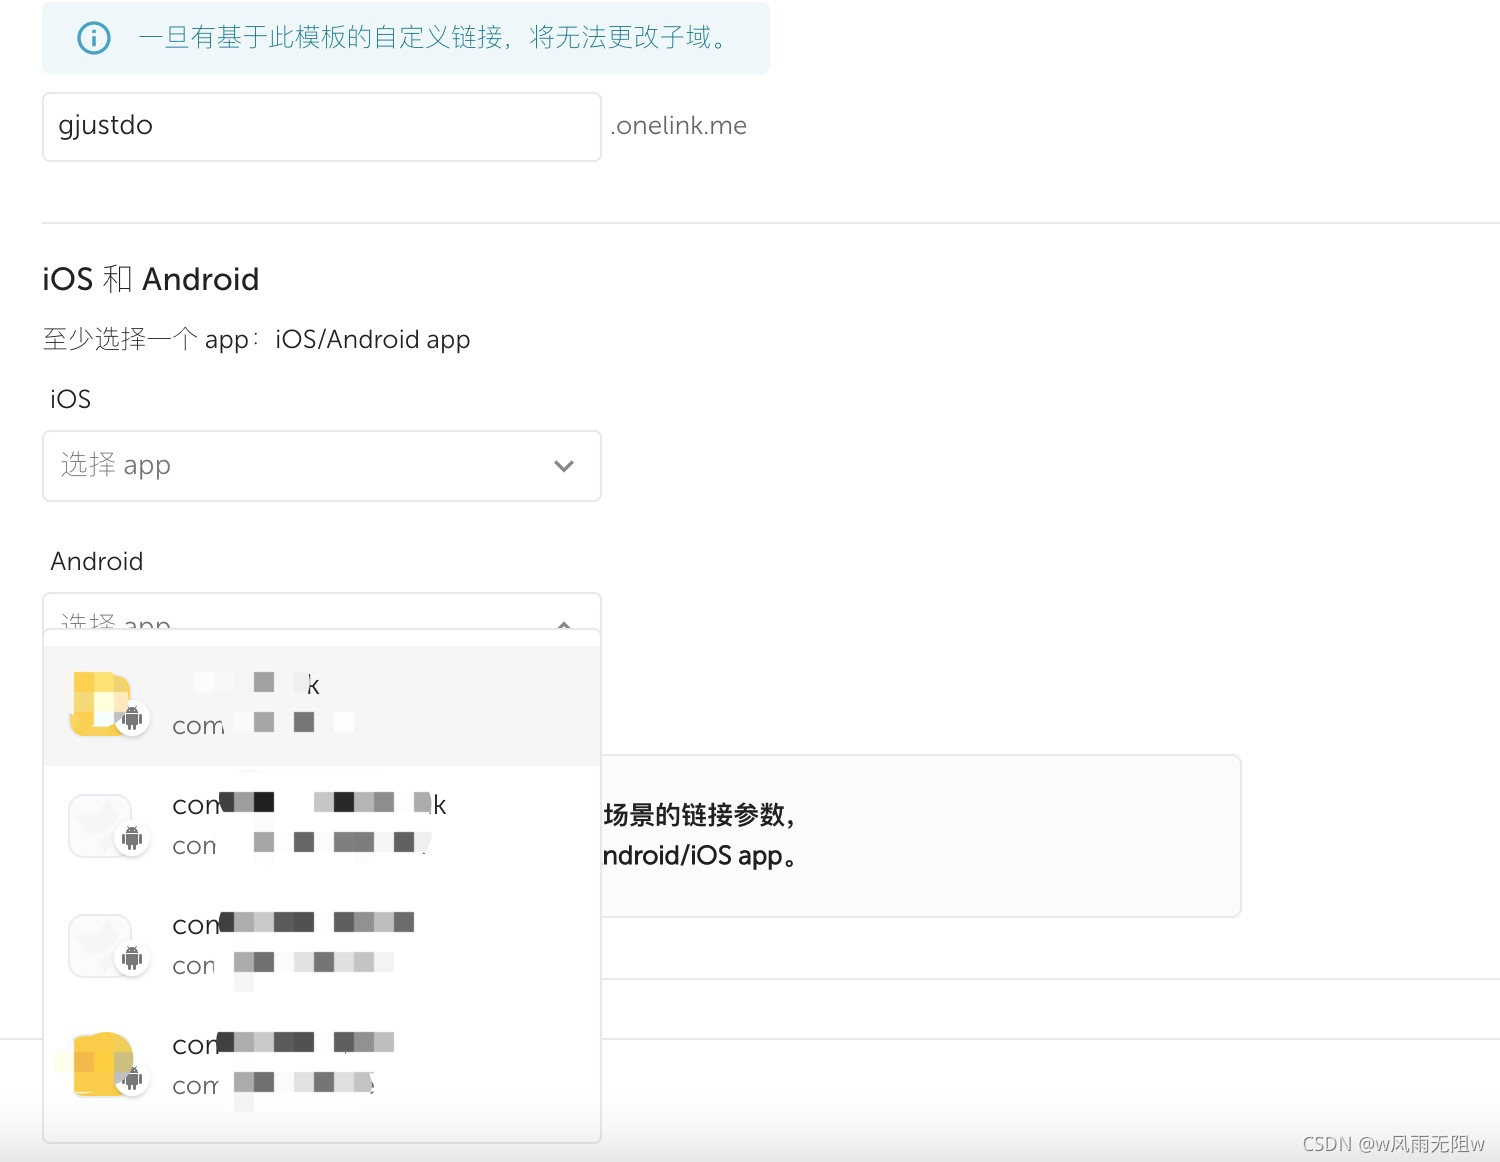
Task: Click the Android badge on the fourth app icon
Action: click(x=132, y=1078)
